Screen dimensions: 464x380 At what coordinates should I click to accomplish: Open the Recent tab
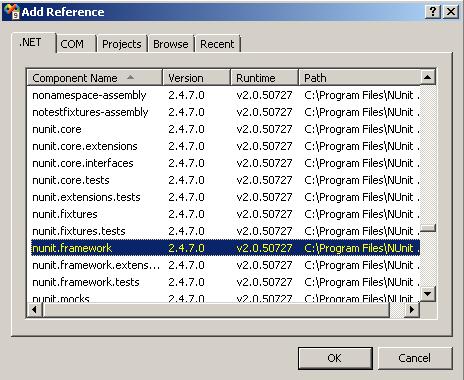click(x=217, y=44)
